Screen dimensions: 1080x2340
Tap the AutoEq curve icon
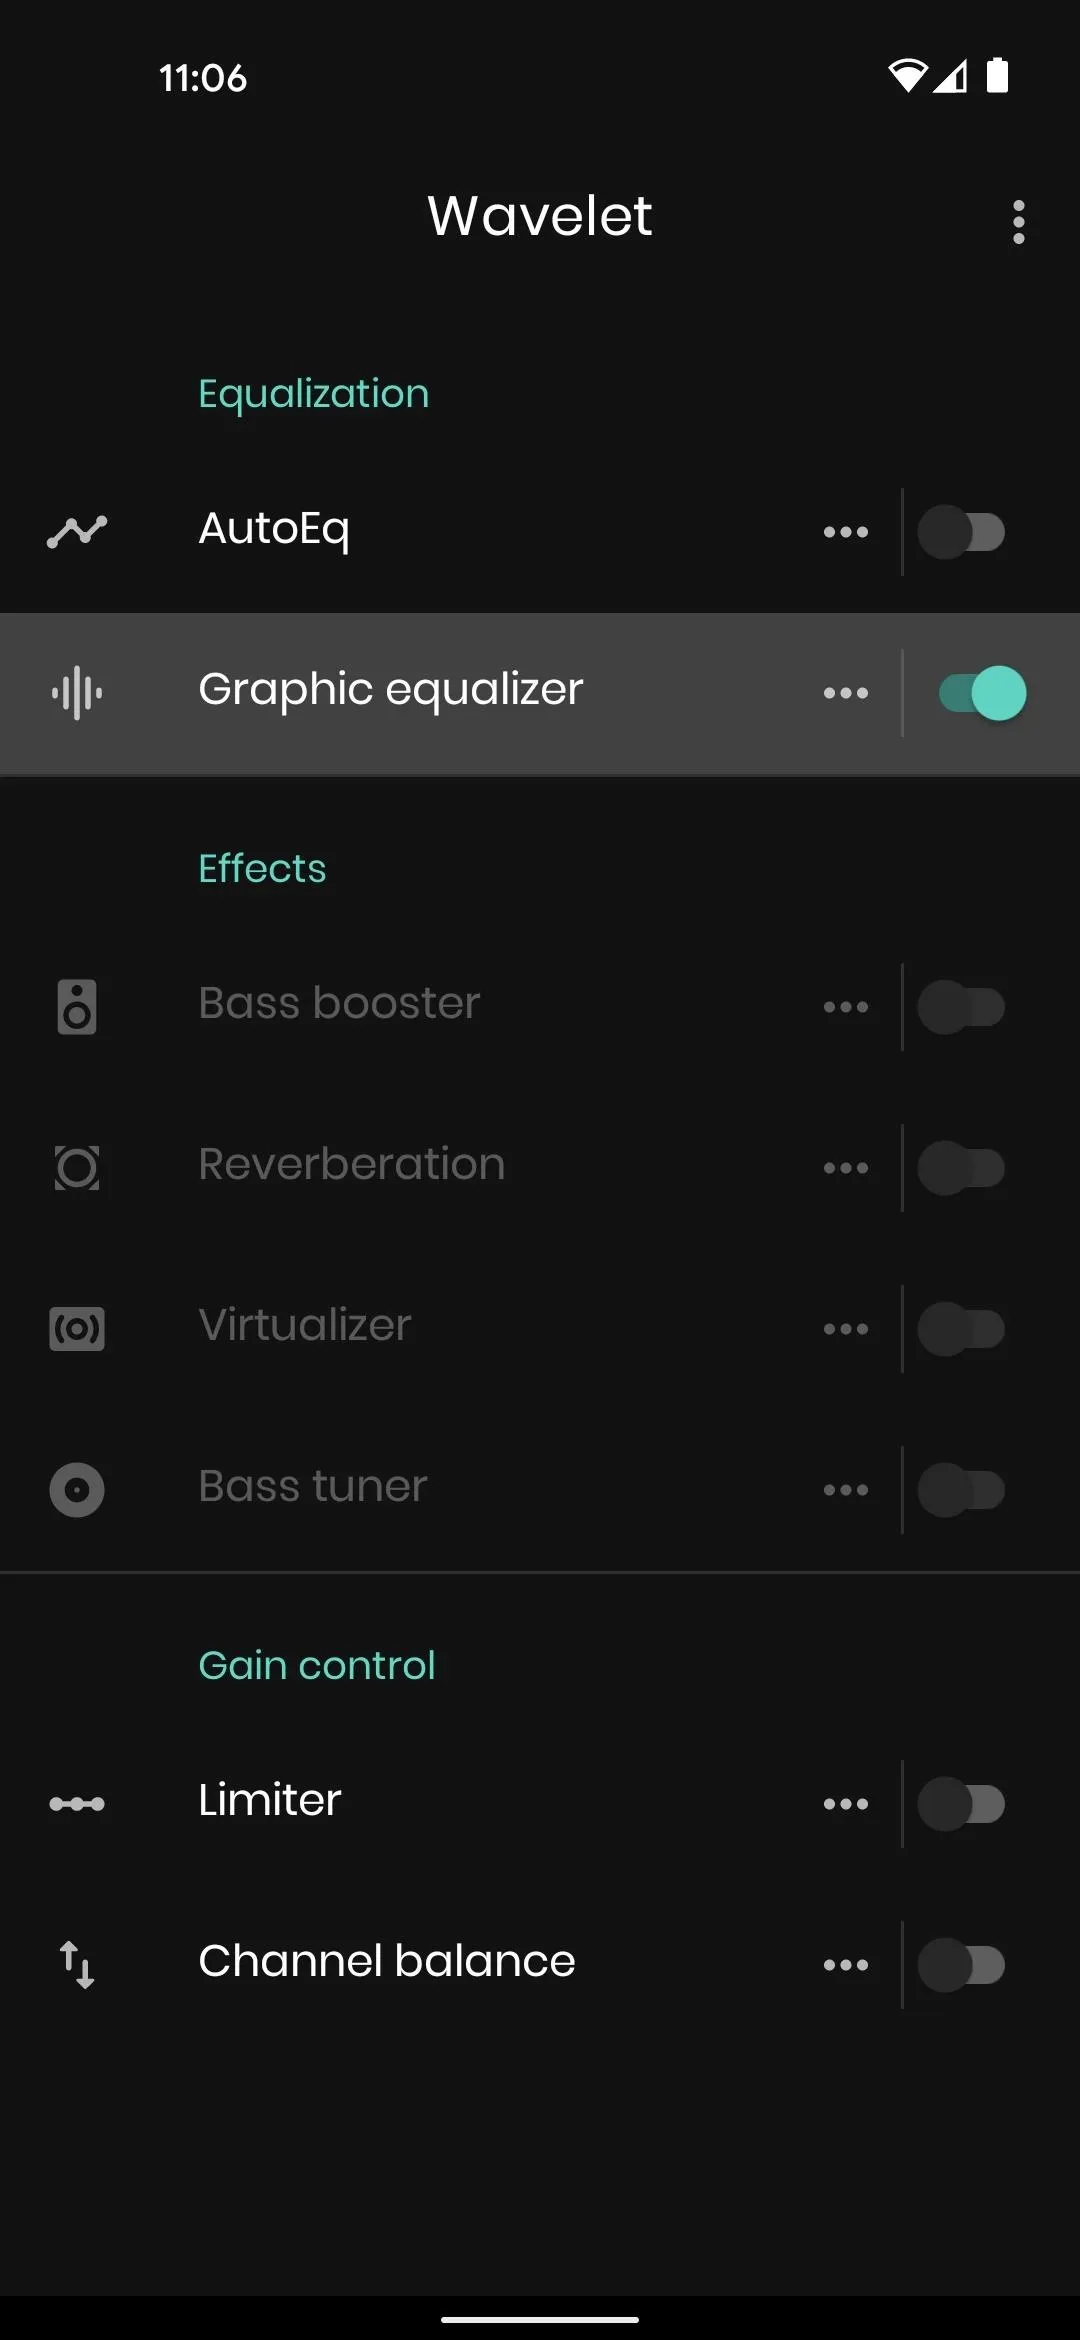(77, 531)
